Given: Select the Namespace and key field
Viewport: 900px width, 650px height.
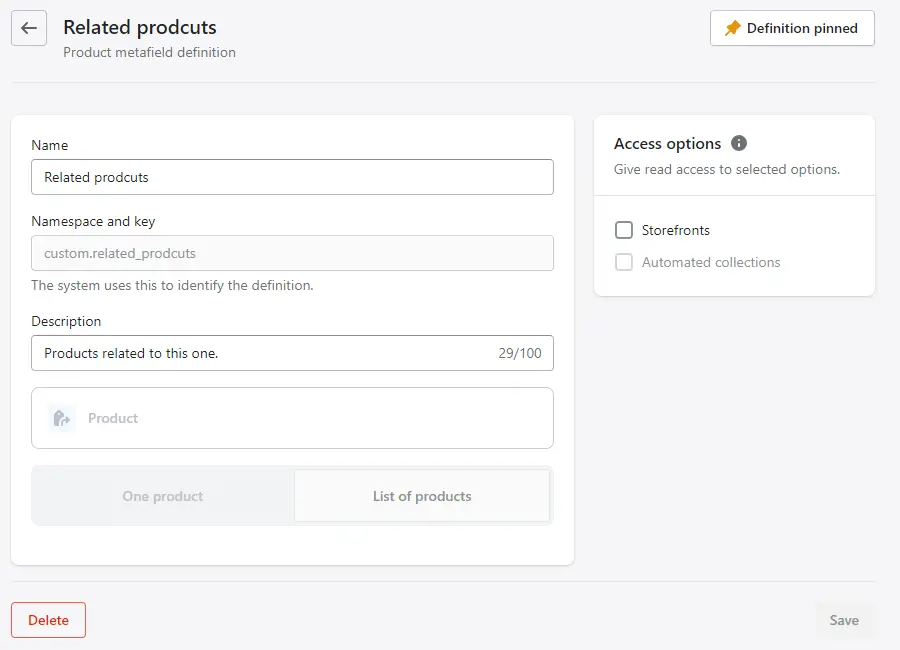Looking at the screenshot, I should click(x=292, y=253).
